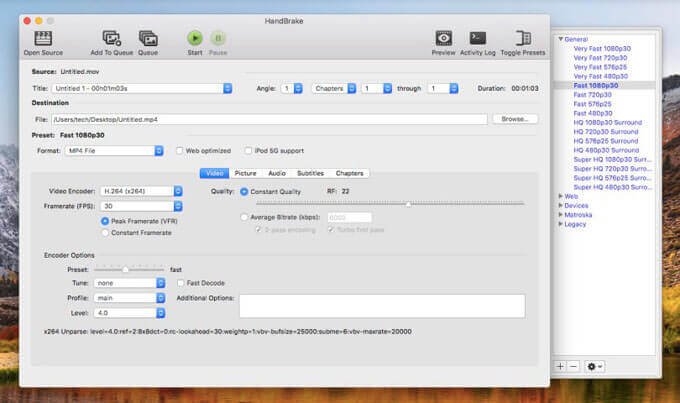Image resolution: width=680 pixels, height=403 pixels.
Task: Toggle Turbo first pass checkbox
Action: point(330,229)
